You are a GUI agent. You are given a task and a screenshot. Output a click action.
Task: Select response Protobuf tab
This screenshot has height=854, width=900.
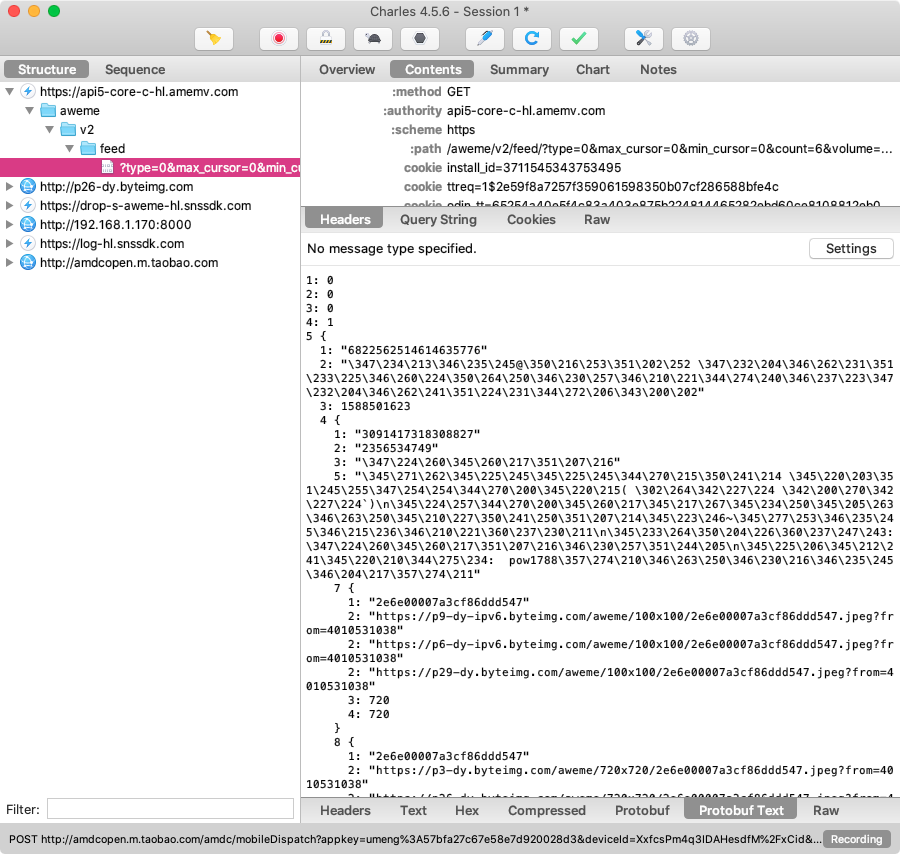coord(642,810)
